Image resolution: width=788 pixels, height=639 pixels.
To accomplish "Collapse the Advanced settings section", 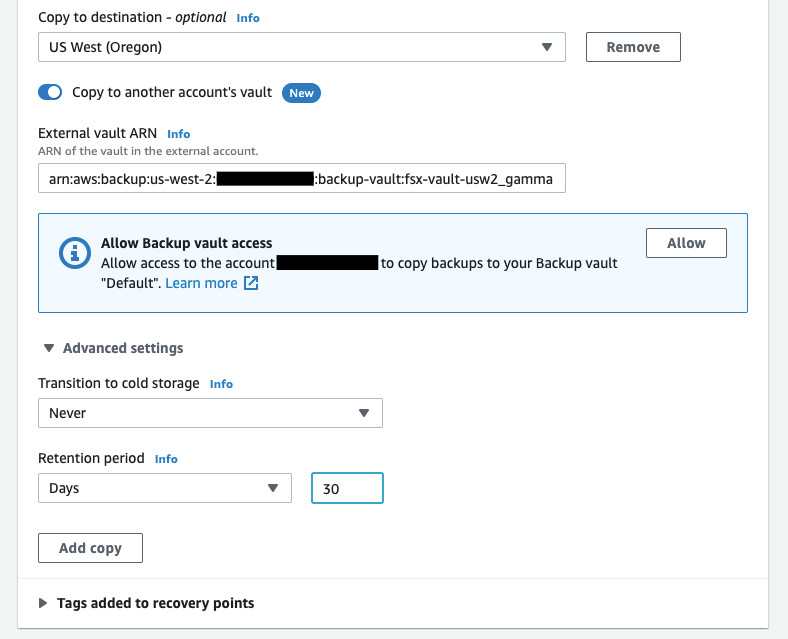I will pos(113,348).
